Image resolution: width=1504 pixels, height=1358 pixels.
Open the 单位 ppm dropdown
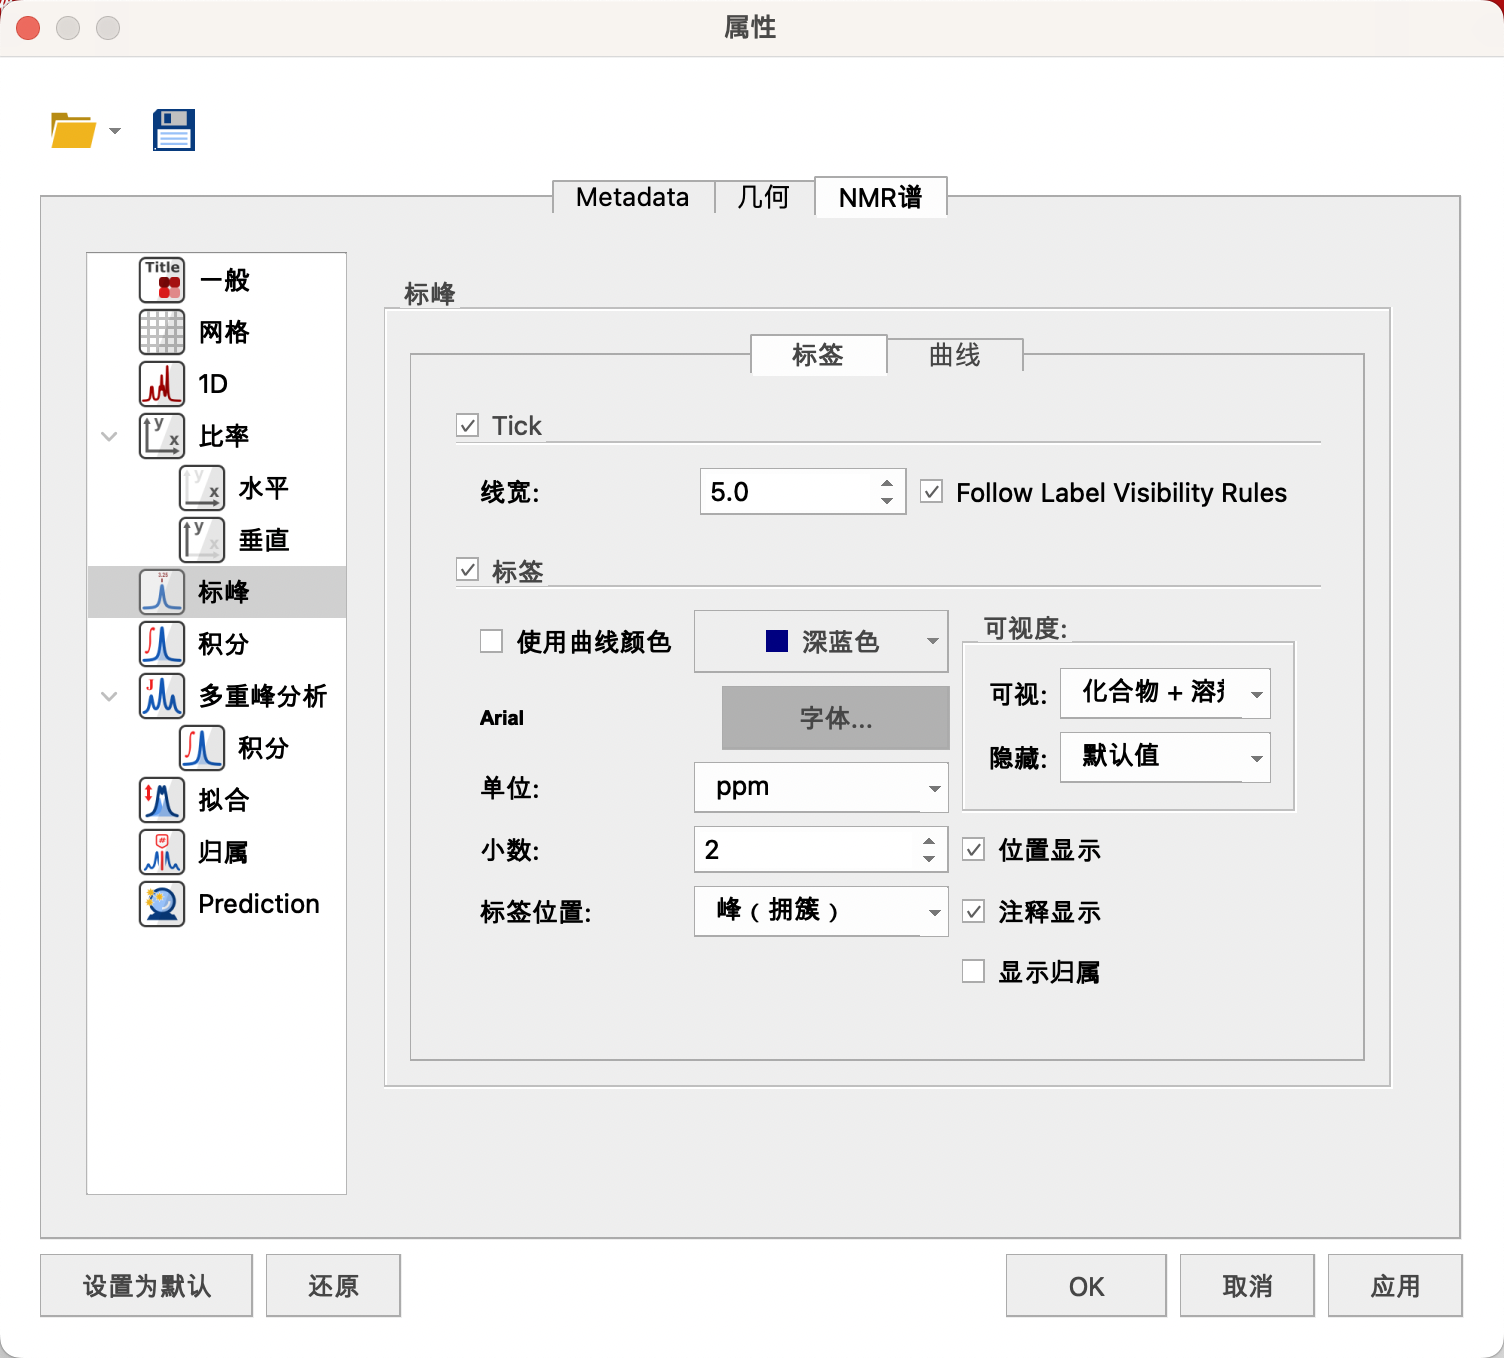pos(821,787)
